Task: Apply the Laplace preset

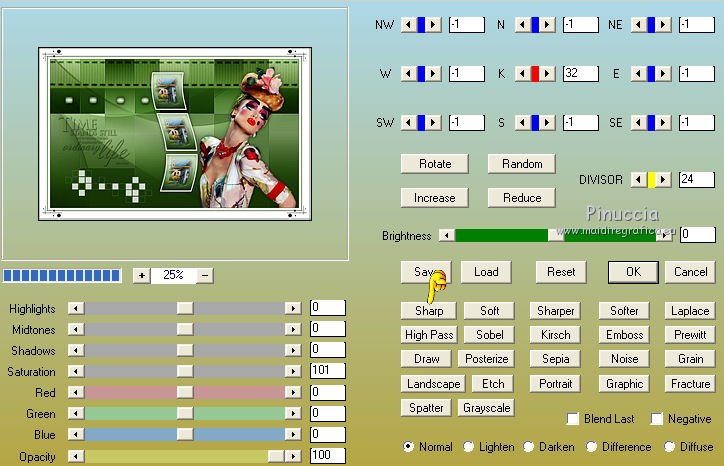Action: pos(690,311)
